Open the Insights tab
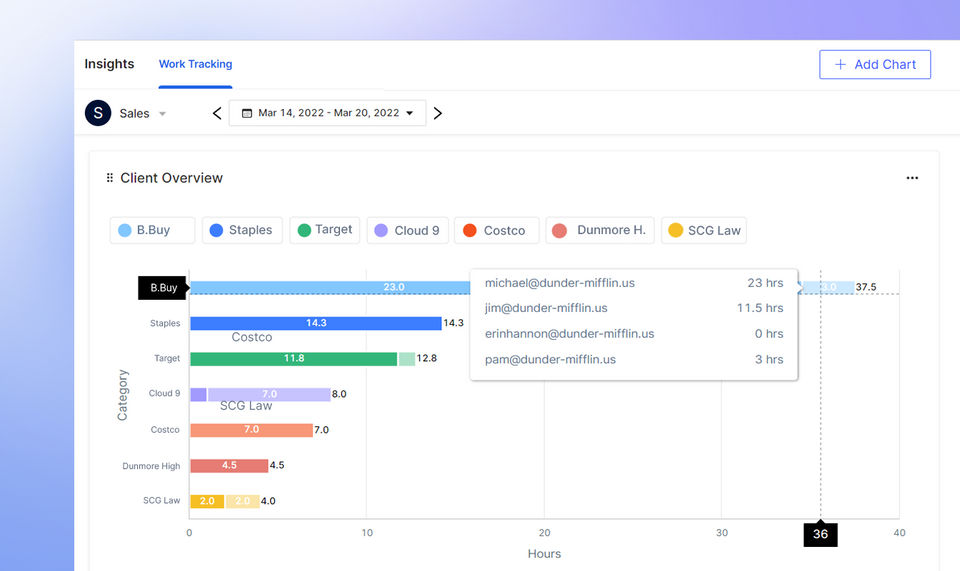Viewport: 960px width, 571px height. 109,64
